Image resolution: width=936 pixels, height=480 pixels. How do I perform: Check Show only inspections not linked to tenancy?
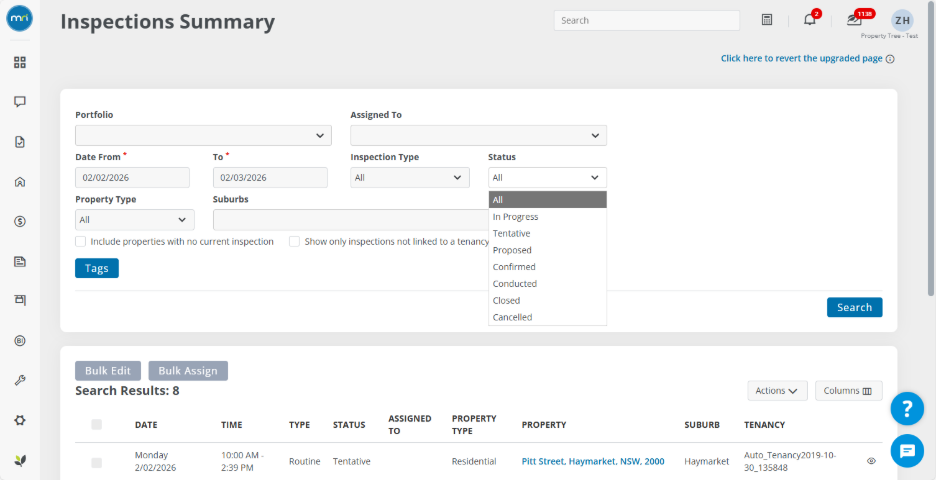(294, 242)
